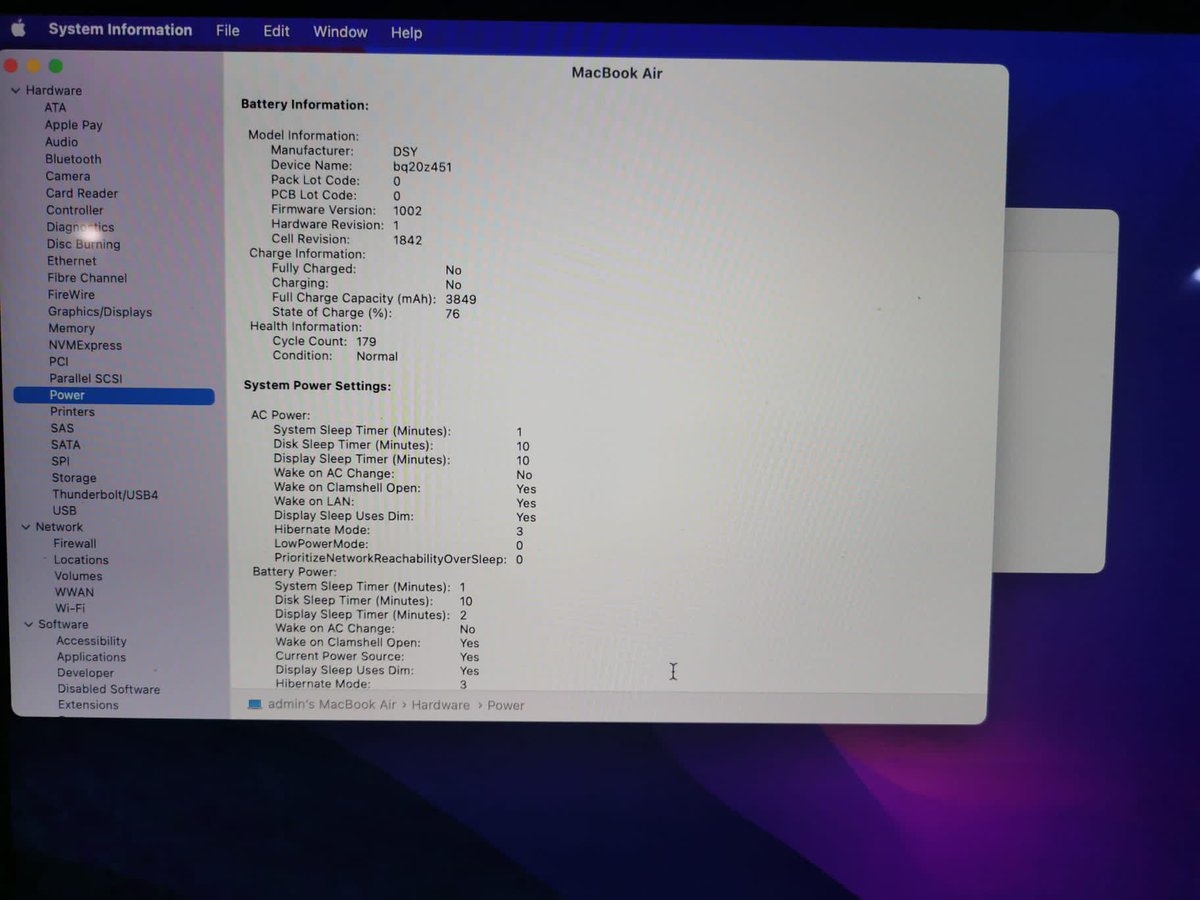Viewport: 1200px width, 900px height.
Task: Click the laptop icon in path bar
Action: coord(254,704)
